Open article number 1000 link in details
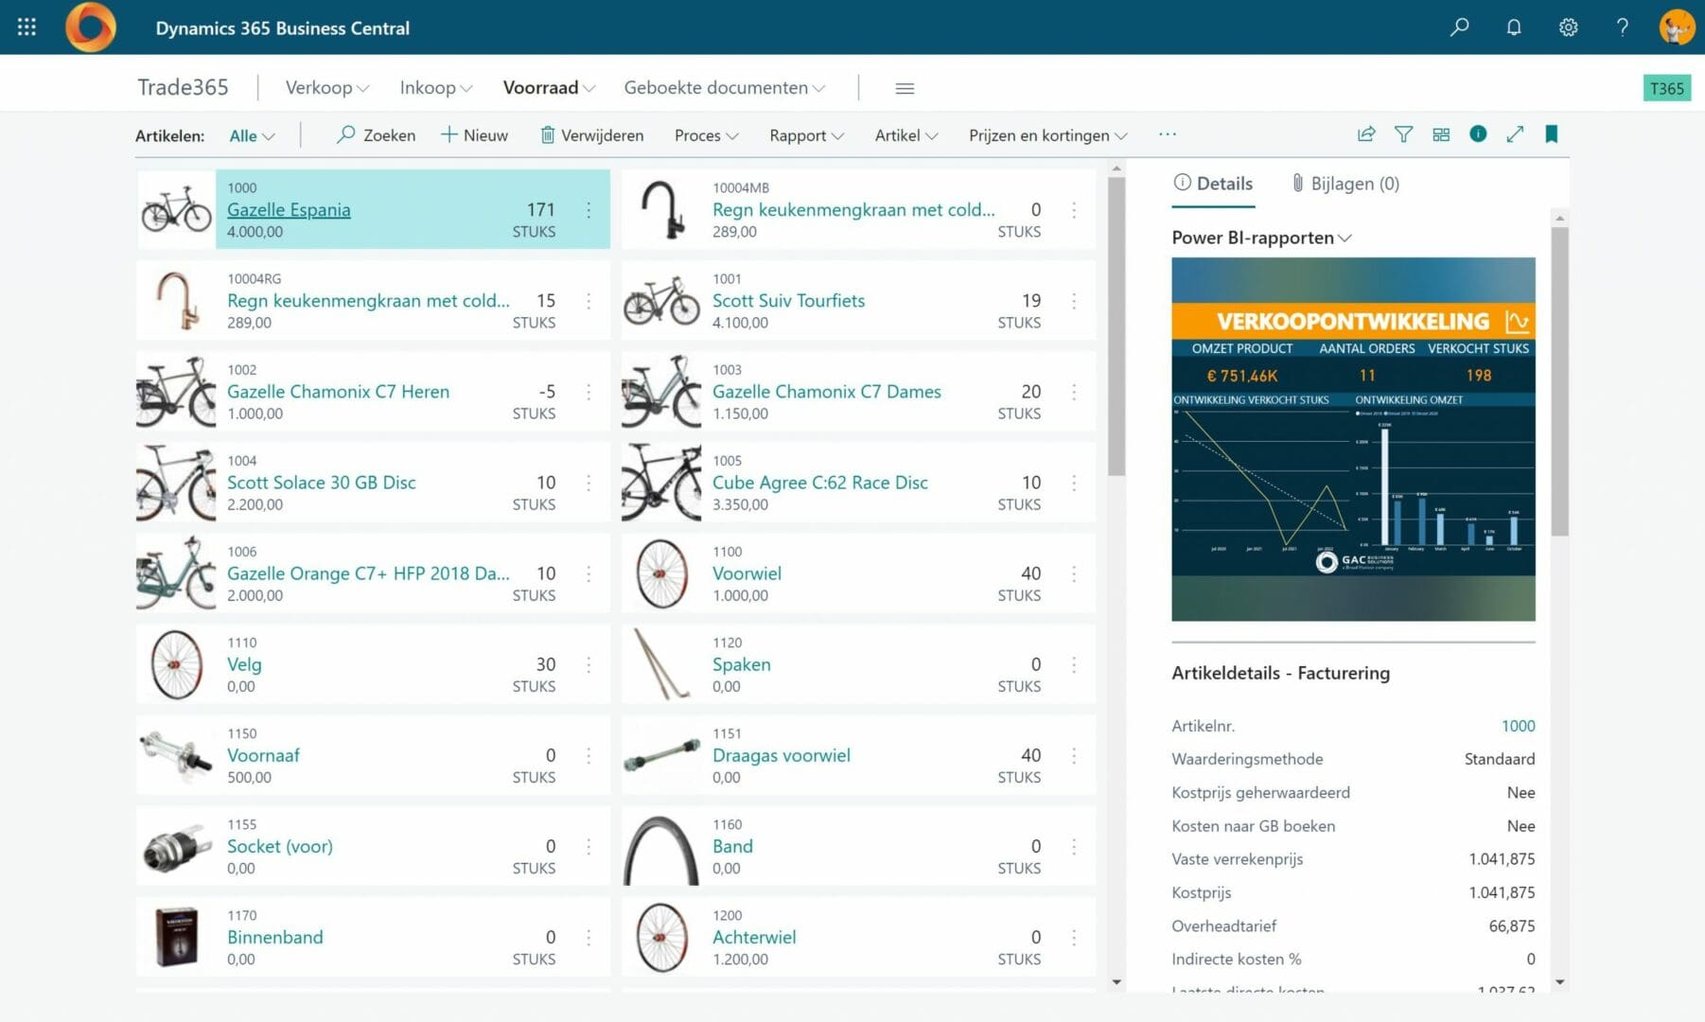The width and height of the screenshot is (1705, 1022). pos(1518,726)
